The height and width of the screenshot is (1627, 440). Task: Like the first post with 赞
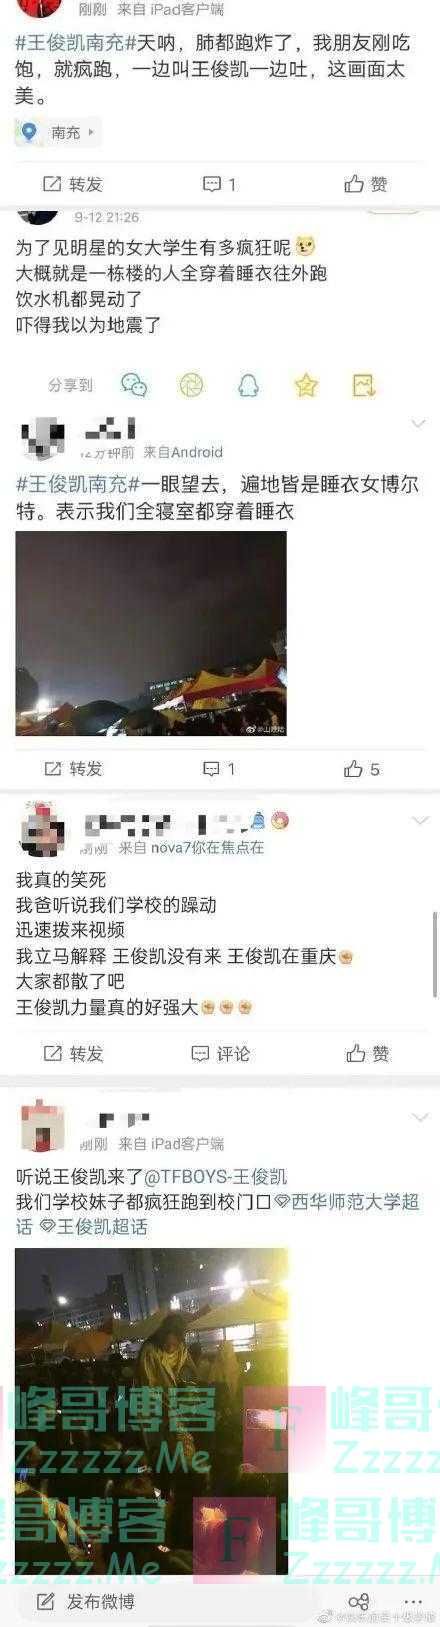point(365,184)
